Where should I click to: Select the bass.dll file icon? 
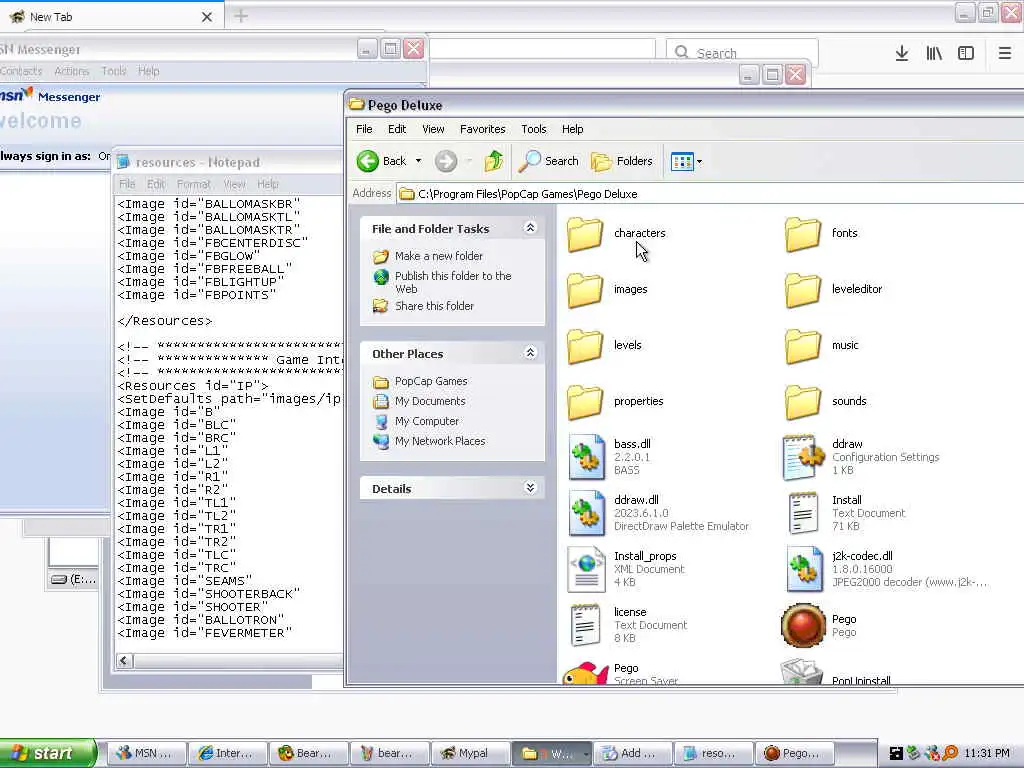(x=586, y=457)
